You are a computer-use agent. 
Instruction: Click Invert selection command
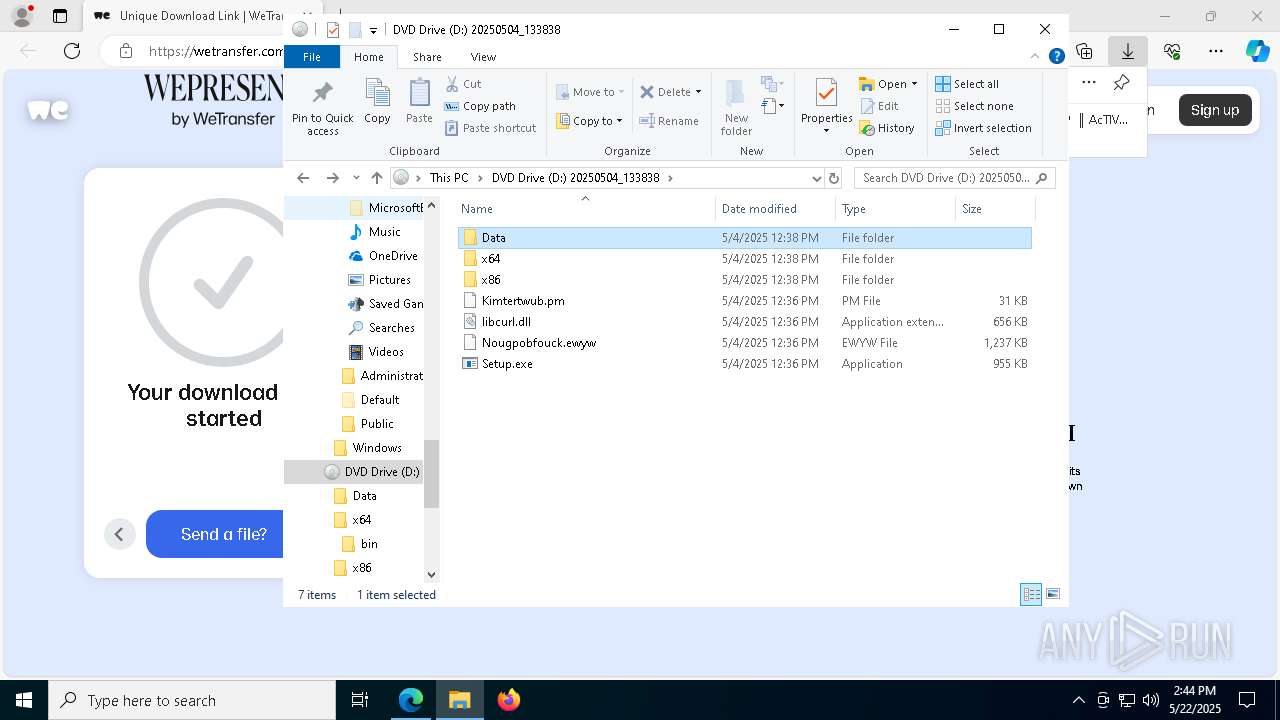pyautogui.click(x=983, y=128)
